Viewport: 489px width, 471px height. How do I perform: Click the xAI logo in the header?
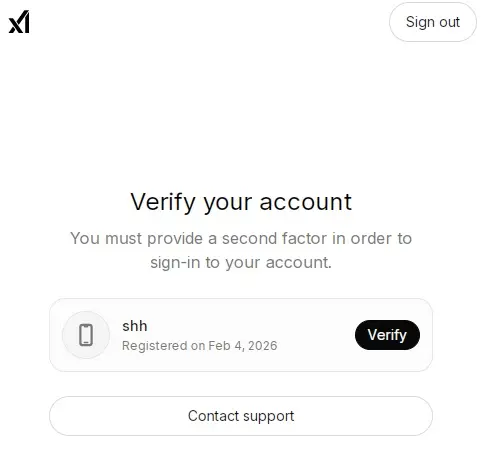(19, 22)
